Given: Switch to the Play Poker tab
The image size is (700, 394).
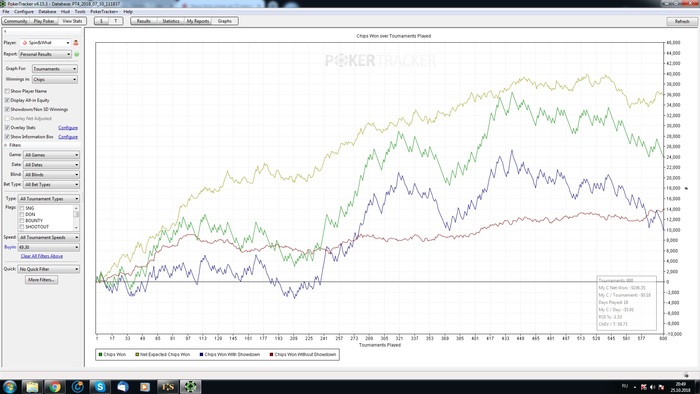Looking at the screenshot, I should 44,21.
